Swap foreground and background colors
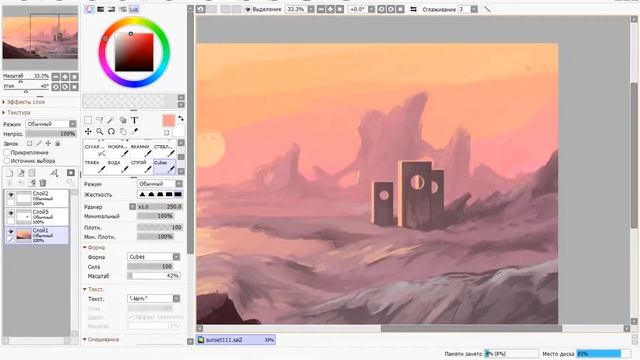 tap(180, 118)
